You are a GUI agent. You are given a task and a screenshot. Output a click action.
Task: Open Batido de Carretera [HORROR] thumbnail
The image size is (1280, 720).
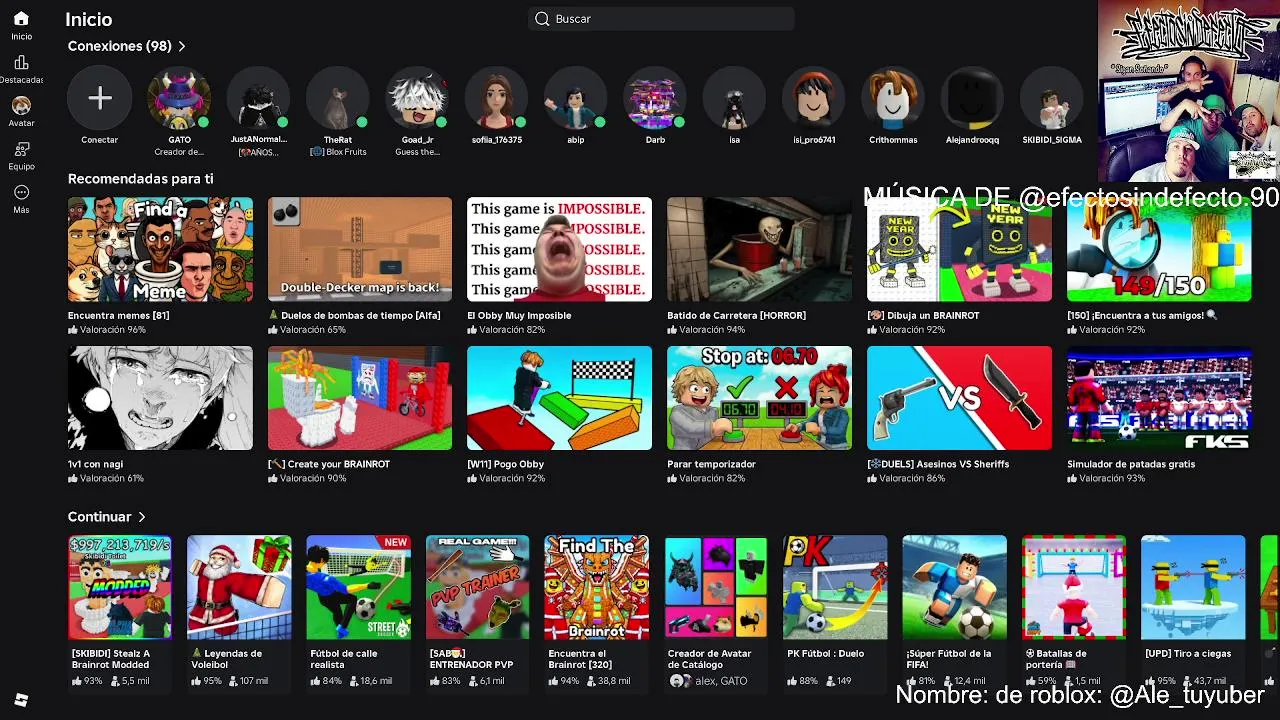pyautogui.click(x=759, y=249)
